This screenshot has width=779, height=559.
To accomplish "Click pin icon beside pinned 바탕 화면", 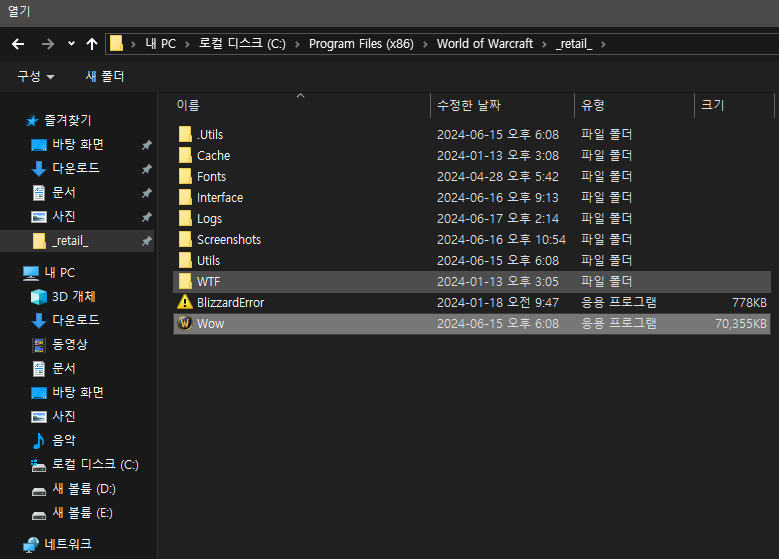I will pyautogui.click(x=147, y=145).
